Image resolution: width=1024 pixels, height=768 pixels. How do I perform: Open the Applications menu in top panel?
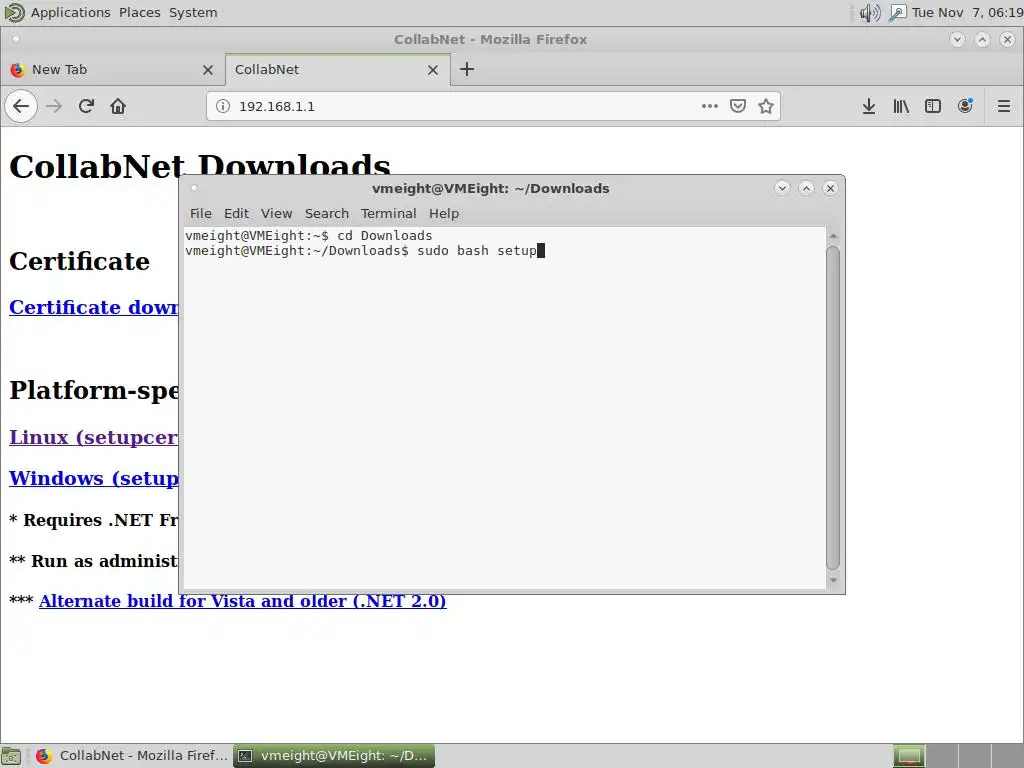[x=71, y=12]
